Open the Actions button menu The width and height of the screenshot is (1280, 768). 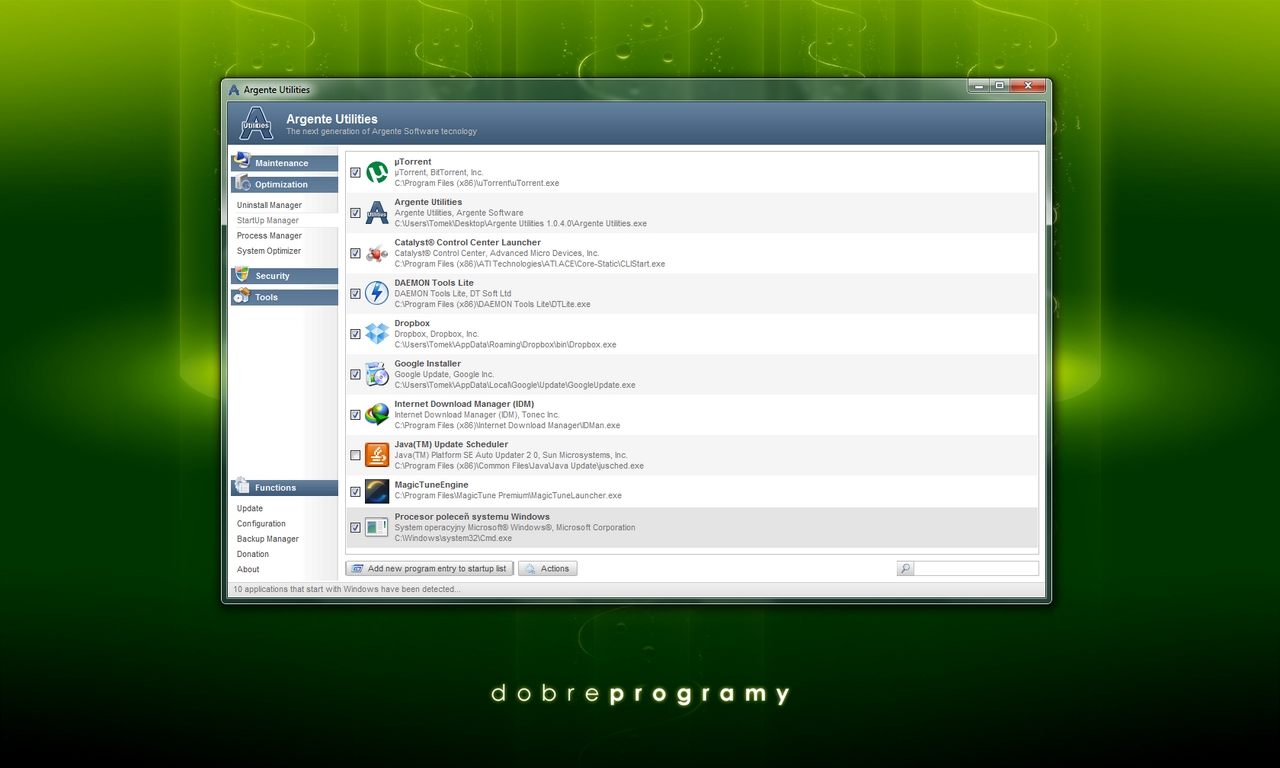[x=547, y=568]
